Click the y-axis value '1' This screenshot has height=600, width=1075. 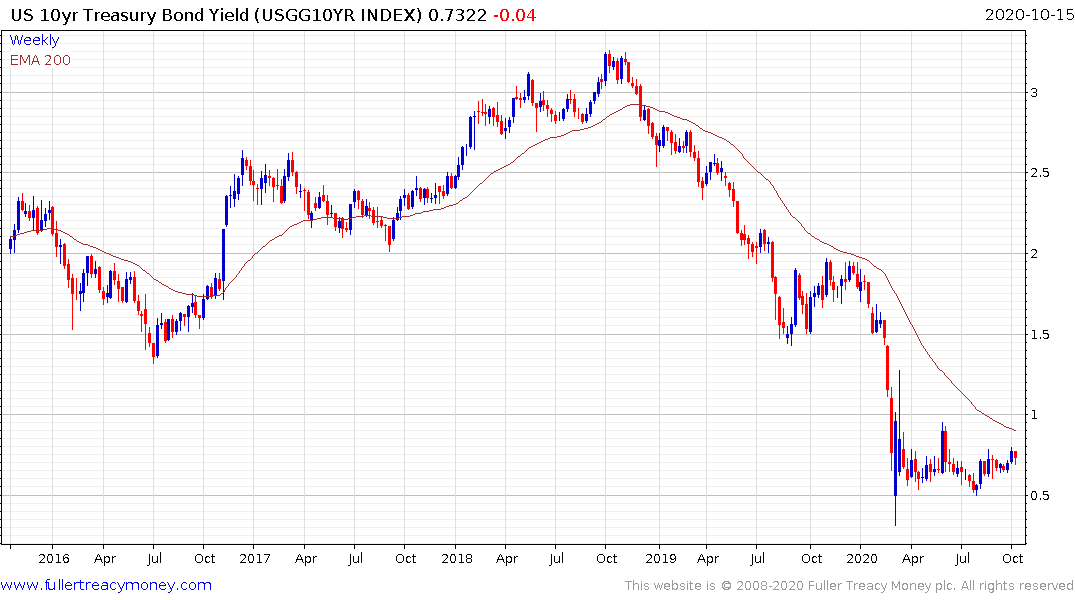[x=1035, y=415]
